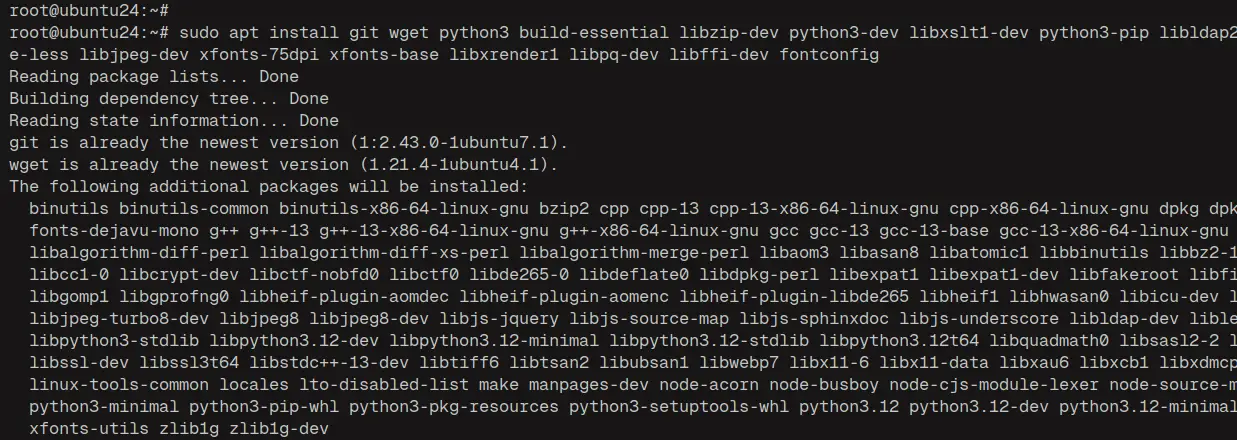Click fontconfig at the end of the command

pyautogui.click(x=829, y=54)
